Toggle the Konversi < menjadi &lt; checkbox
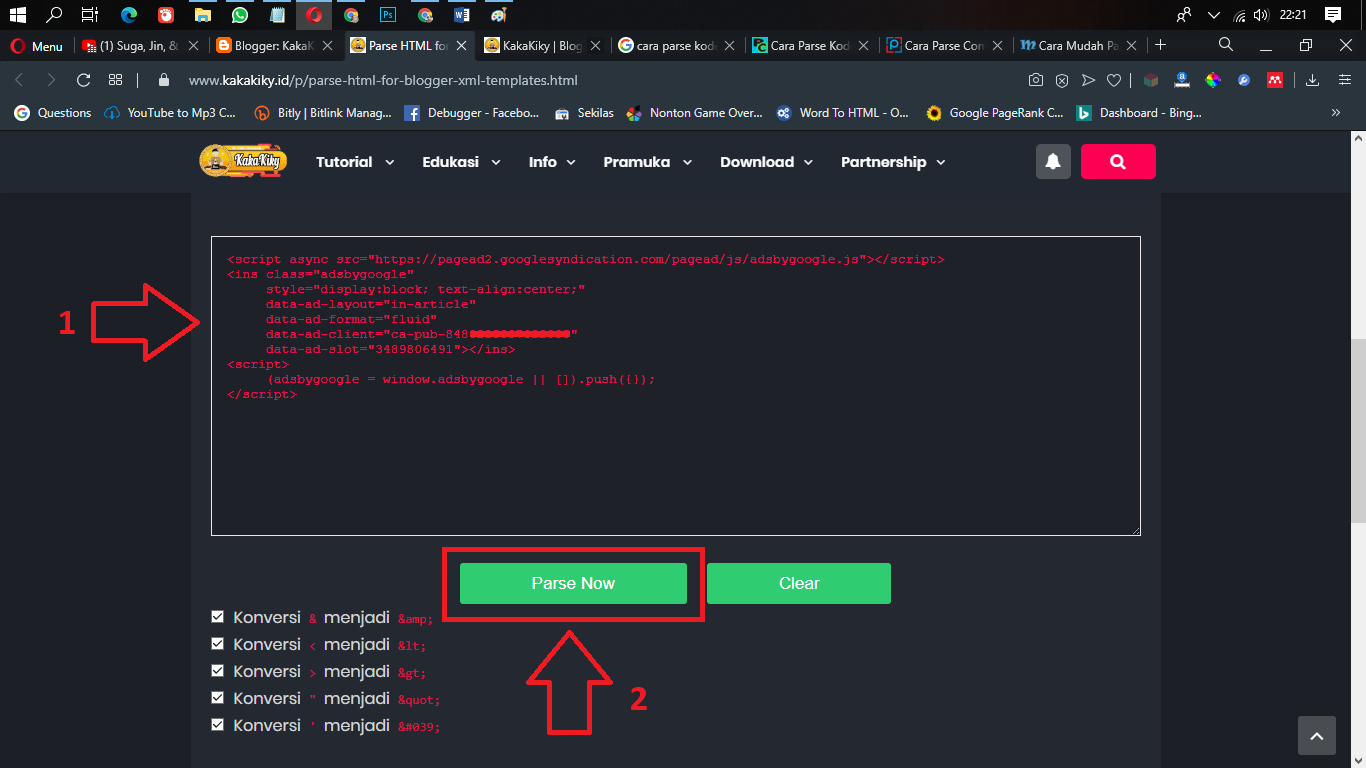The height and width of the screenshot is (768, 1366). coord(218,644)
